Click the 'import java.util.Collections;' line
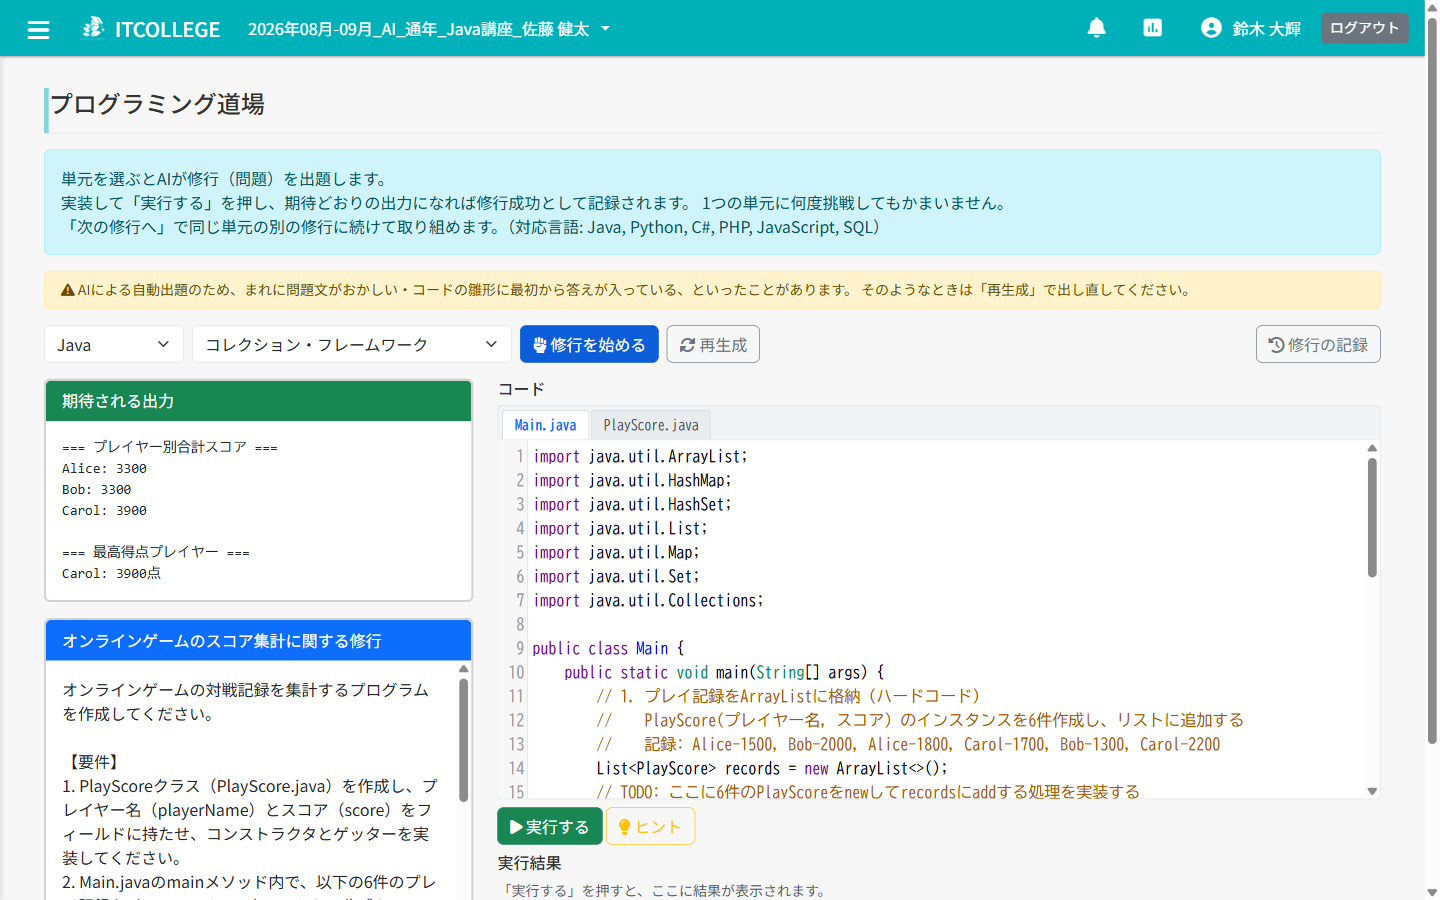 648,600
